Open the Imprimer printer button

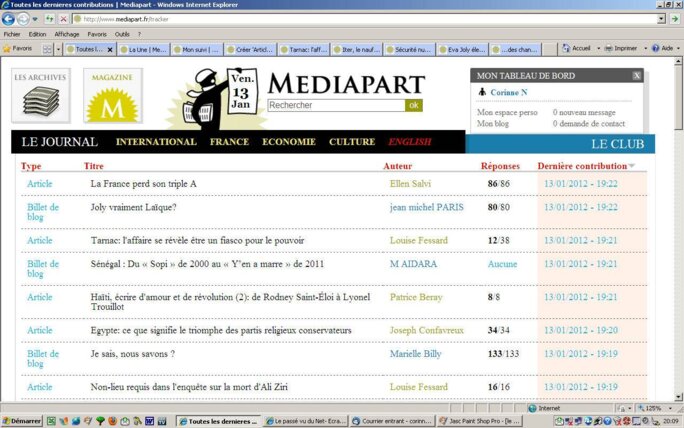point(620,48)
